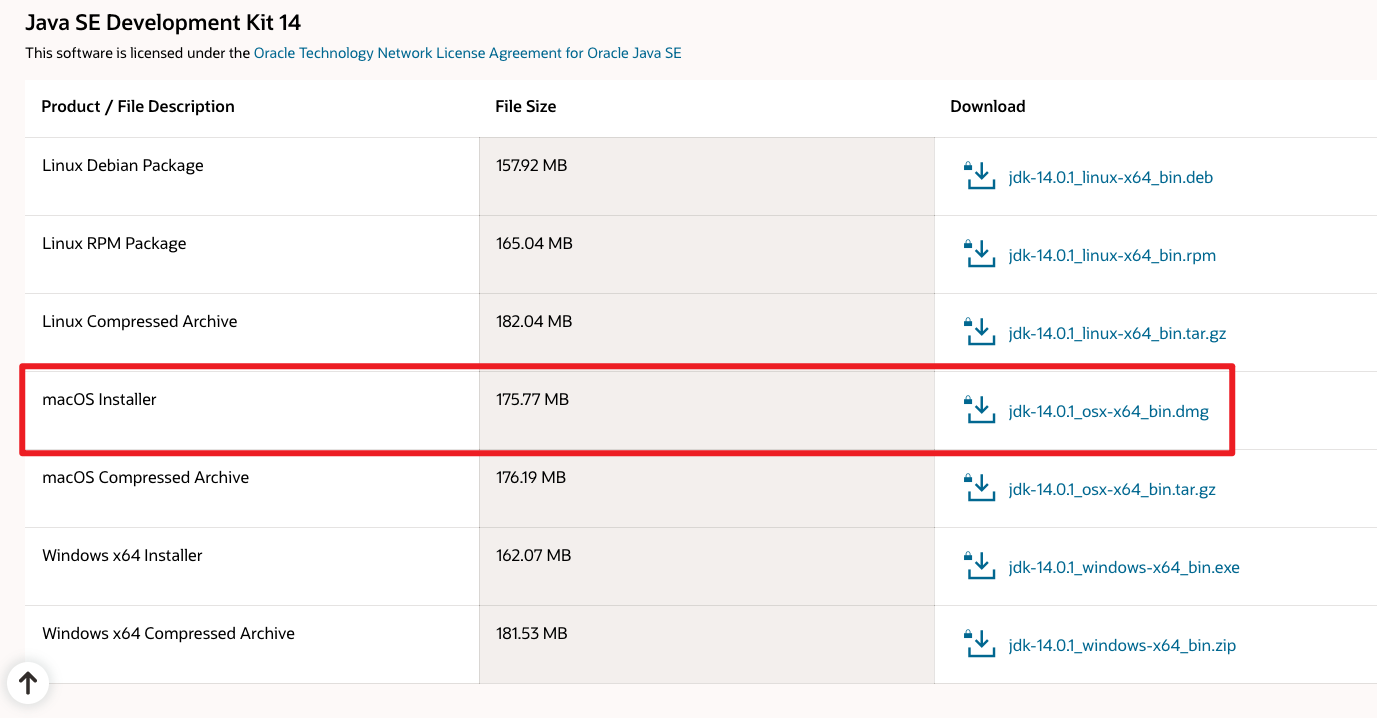Select the Windows x64 Installer row label

122,555
